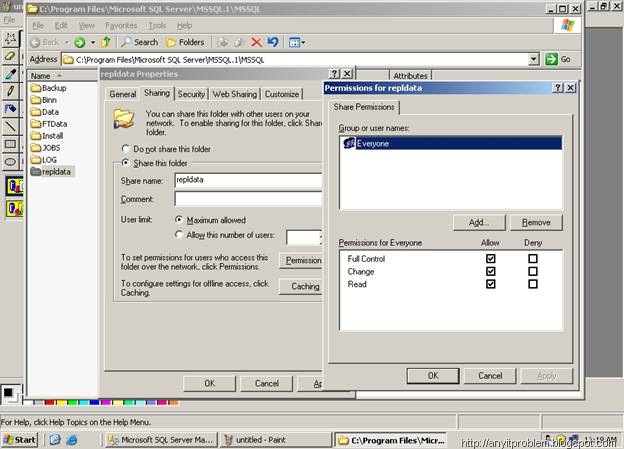Click the Share name input field
The height and width of the screenshot is (449, 624).
(248, 180)
